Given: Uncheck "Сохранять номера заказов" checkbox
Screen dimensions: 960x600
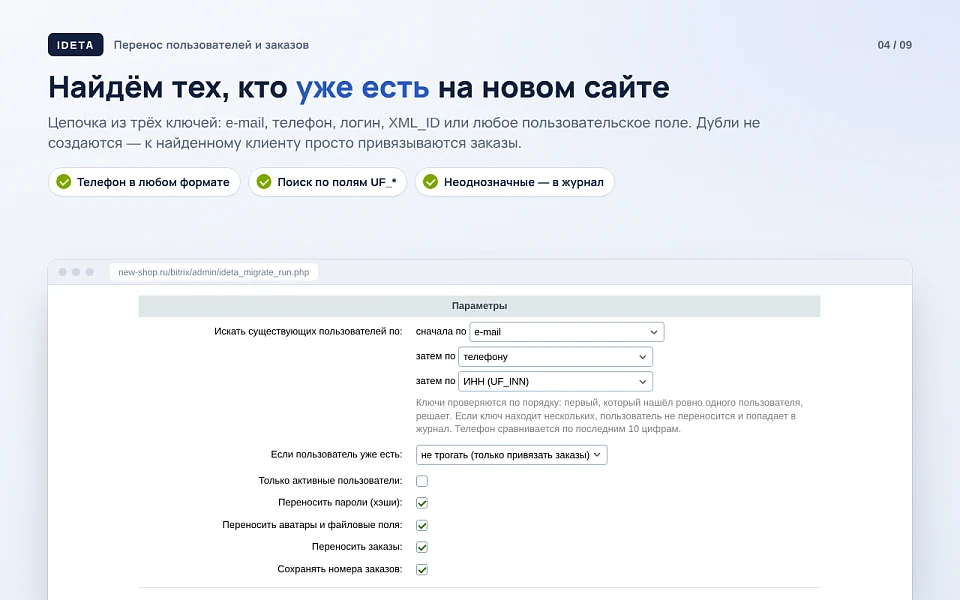Looking at the screenshot, I should (x=422, y=569).
